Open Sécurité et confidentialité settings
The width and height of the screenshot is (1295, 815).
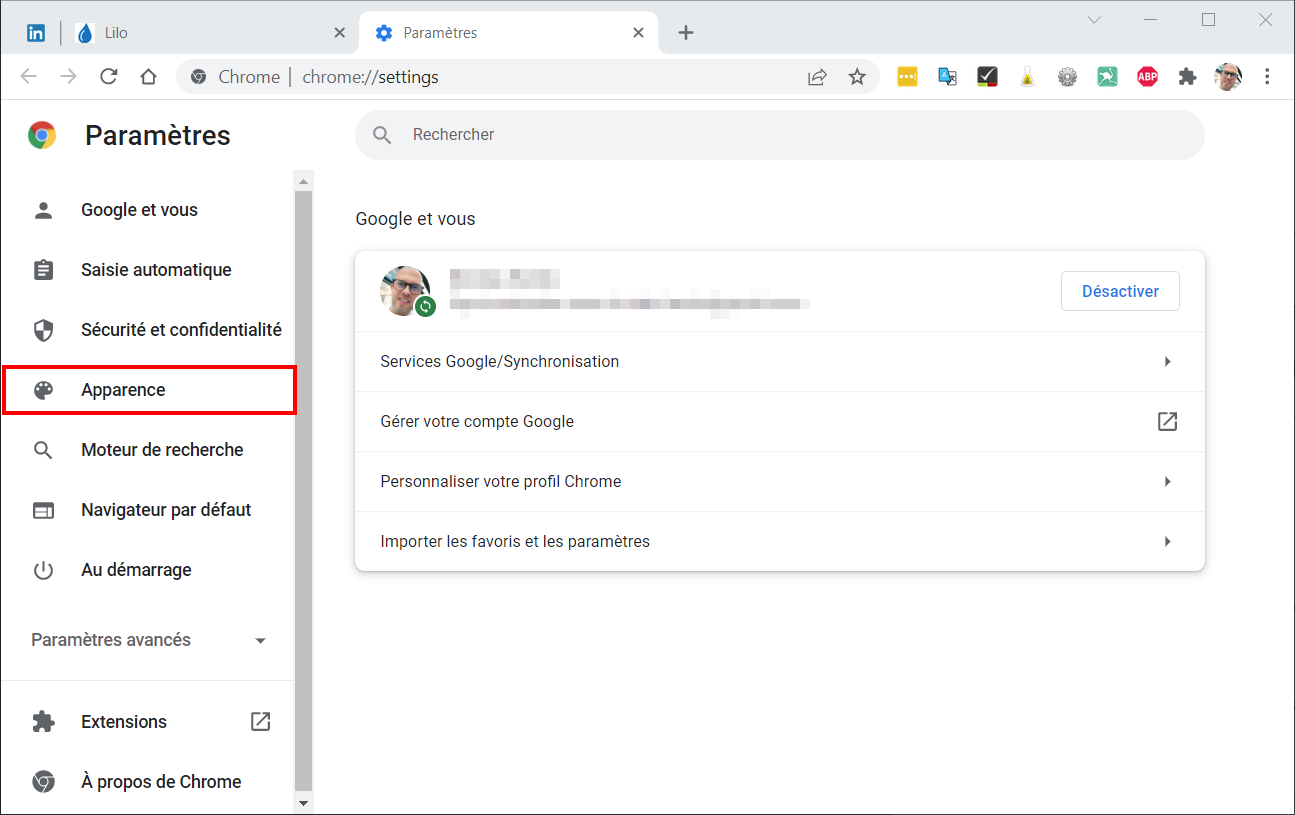coord(148,330)
